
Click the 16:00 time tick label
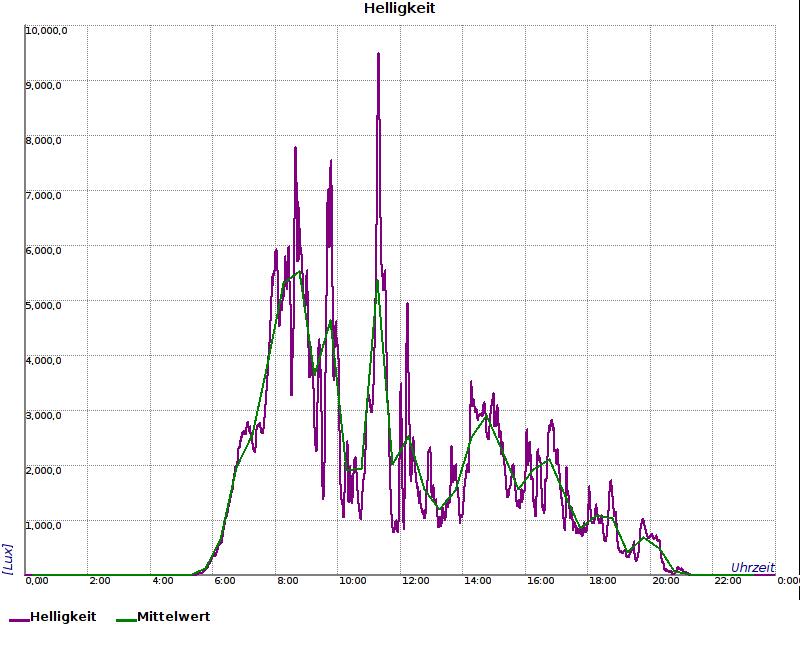[x=540, y=581]
